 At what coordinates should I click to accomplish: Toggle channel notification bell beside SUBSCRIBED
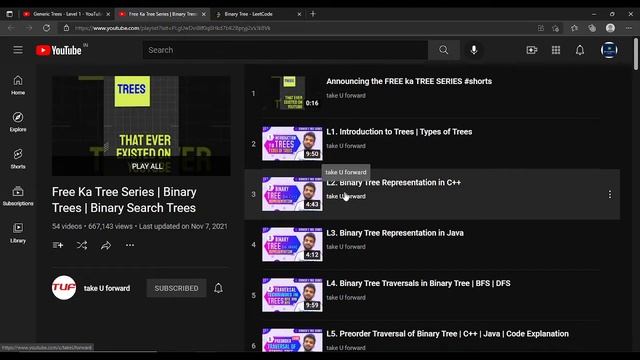point(218,288)
